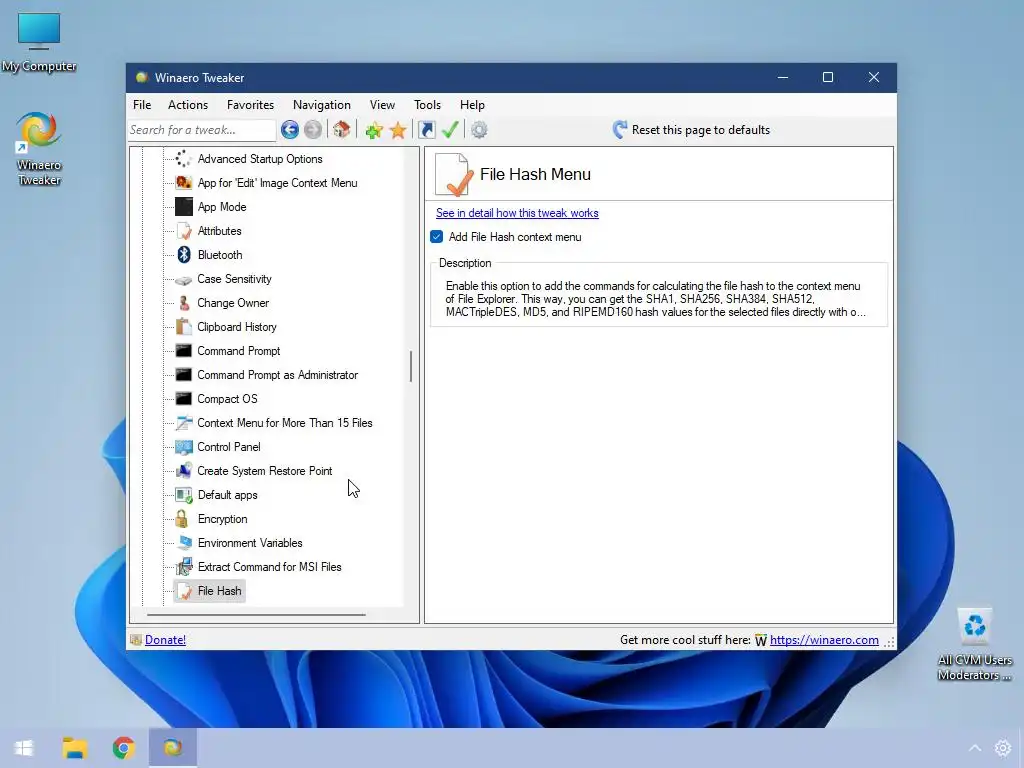The width and height of the screenshot is (1024, 768).
Task: Click the Compact OS icon
Action: pos(184,398)
